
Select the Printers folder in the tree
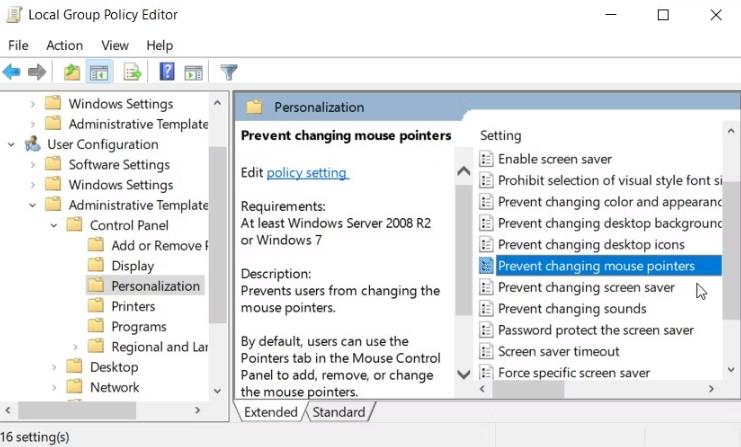[x=133, y=306]
